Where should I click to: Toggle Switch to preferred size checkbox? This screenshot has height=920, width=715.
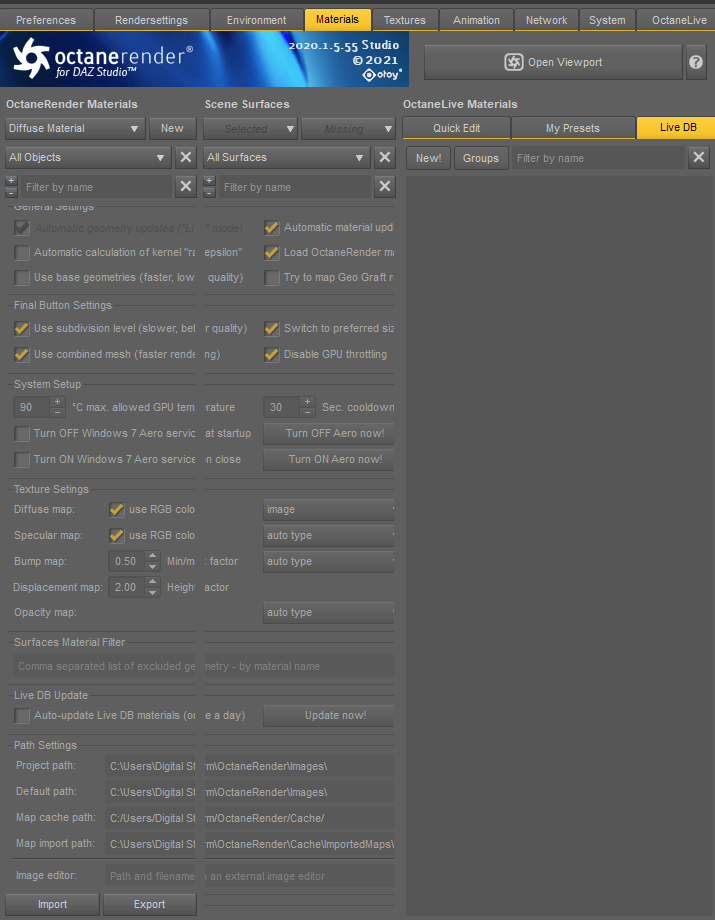[272, 329]
